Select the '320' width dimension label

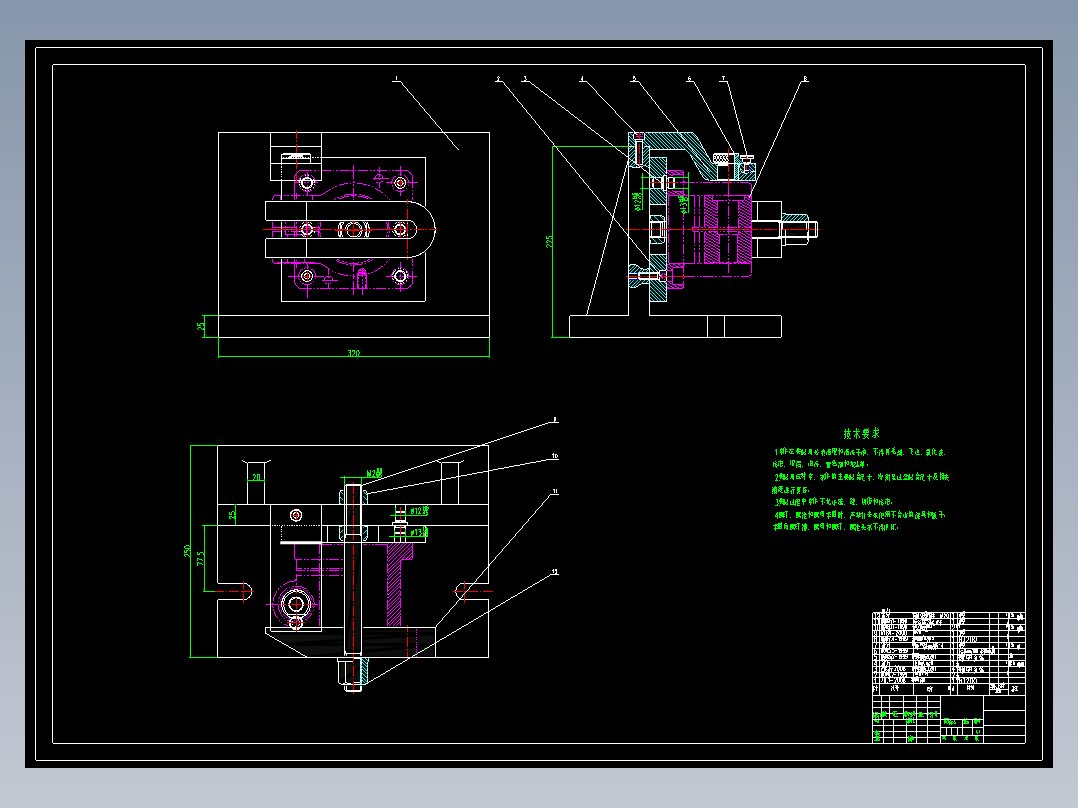coord(353,353)
